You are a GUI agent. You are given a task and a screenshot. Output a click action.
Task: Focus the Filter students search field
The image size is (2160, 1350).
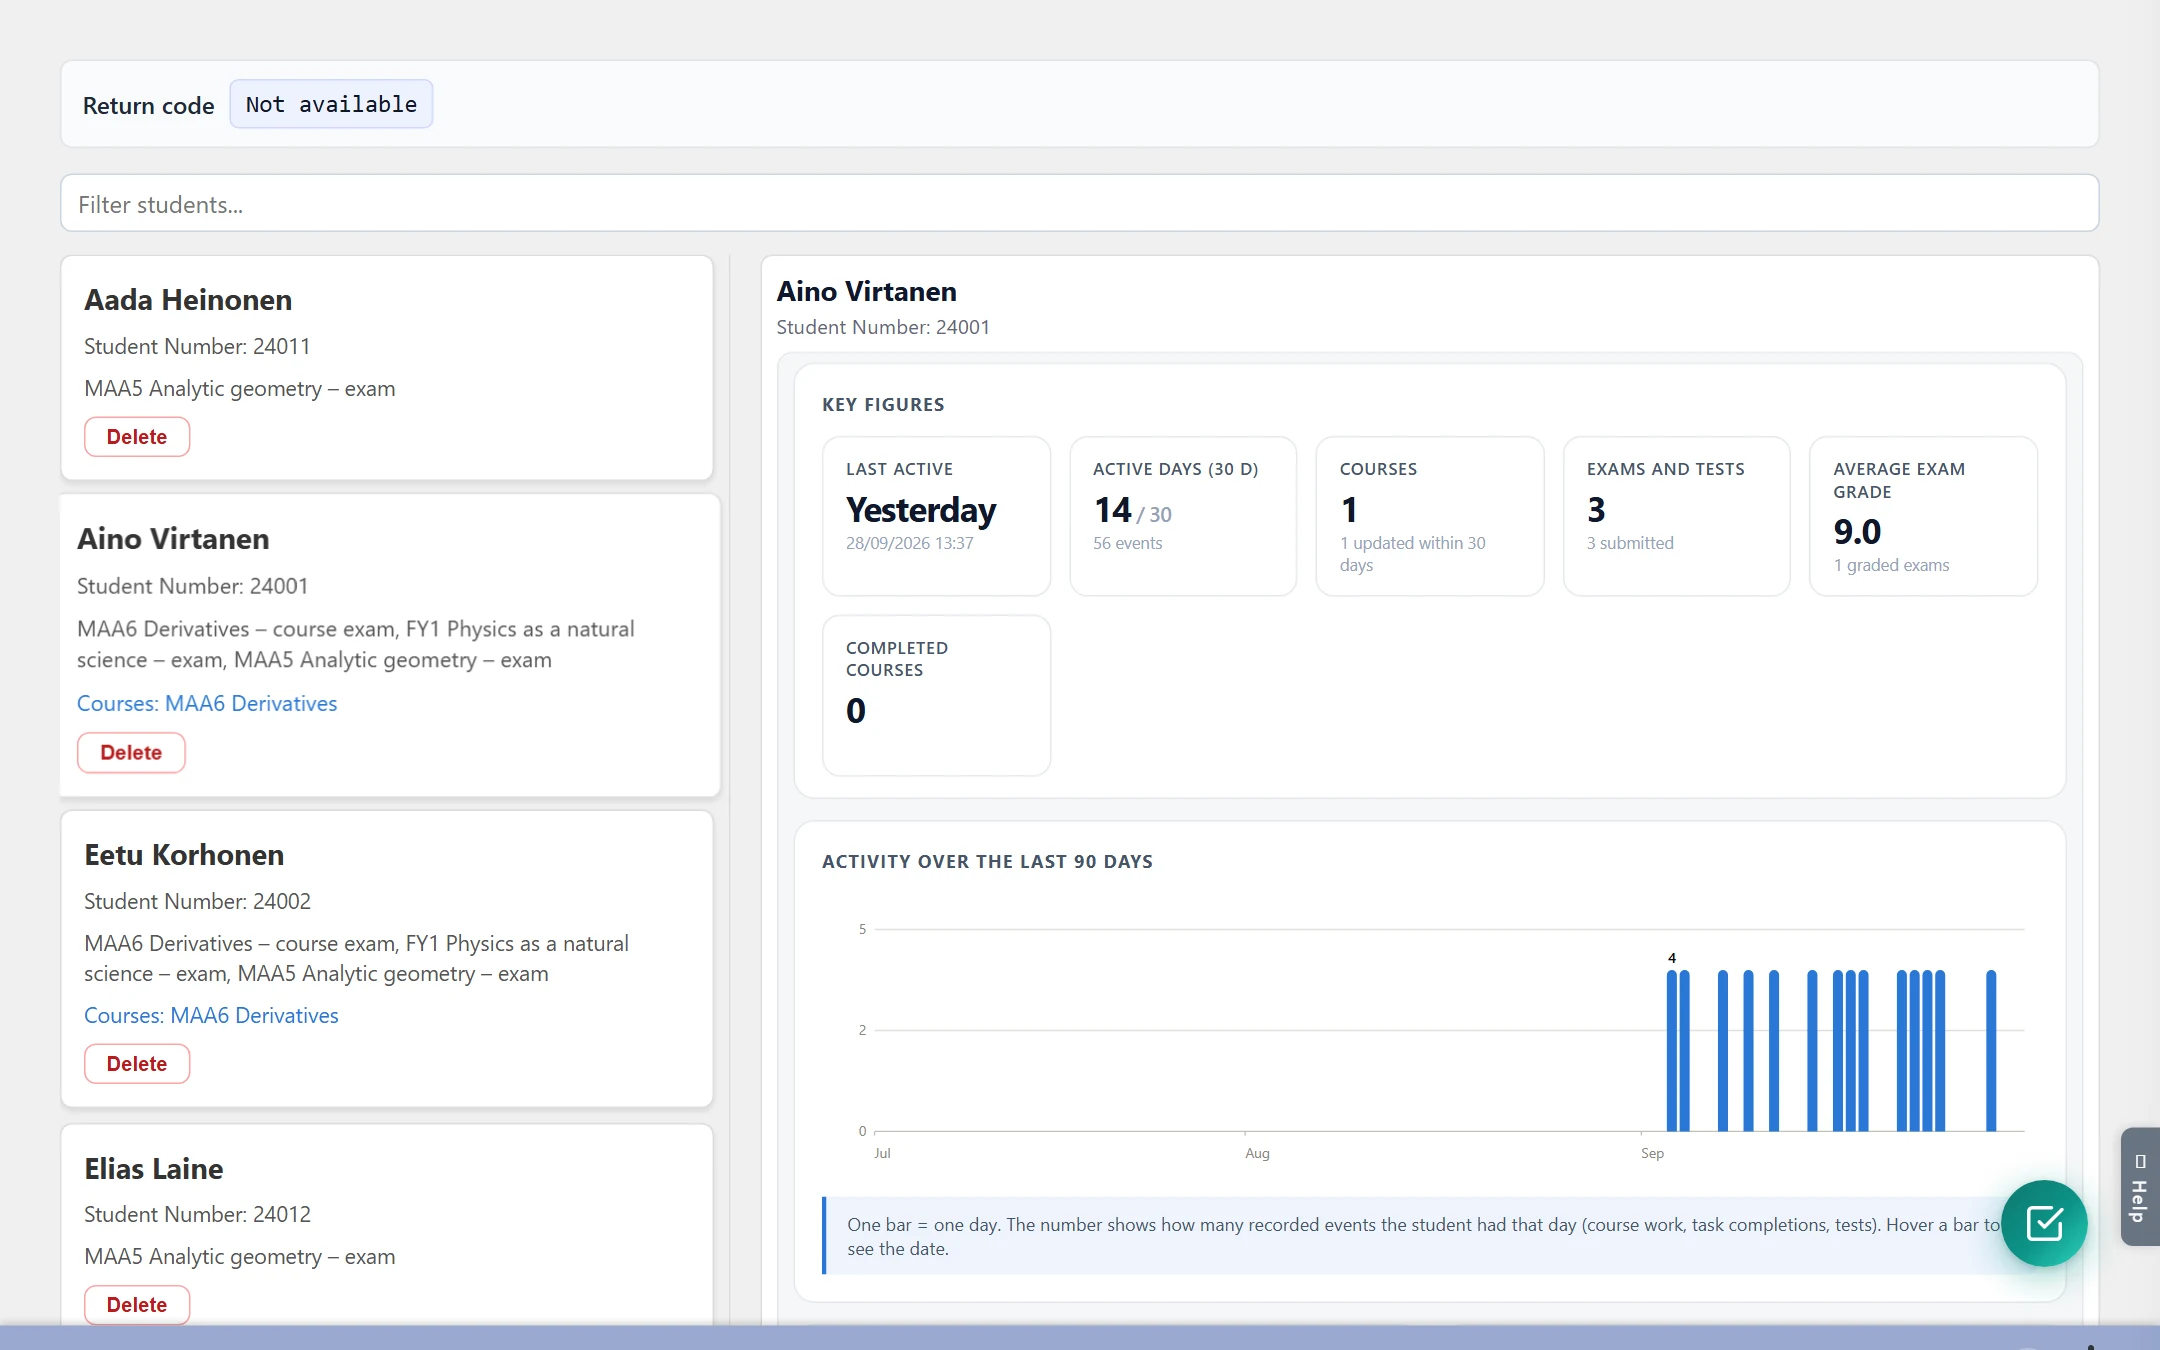1079,204
